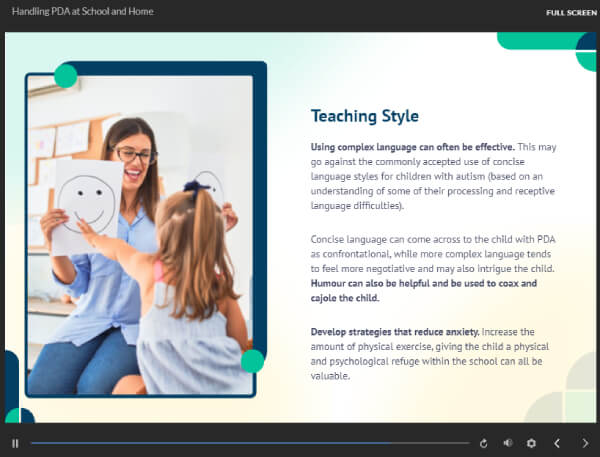Mute the audio with the speaker icon
This screenshot has width=600, height=457.
click(x=507, y=443)
